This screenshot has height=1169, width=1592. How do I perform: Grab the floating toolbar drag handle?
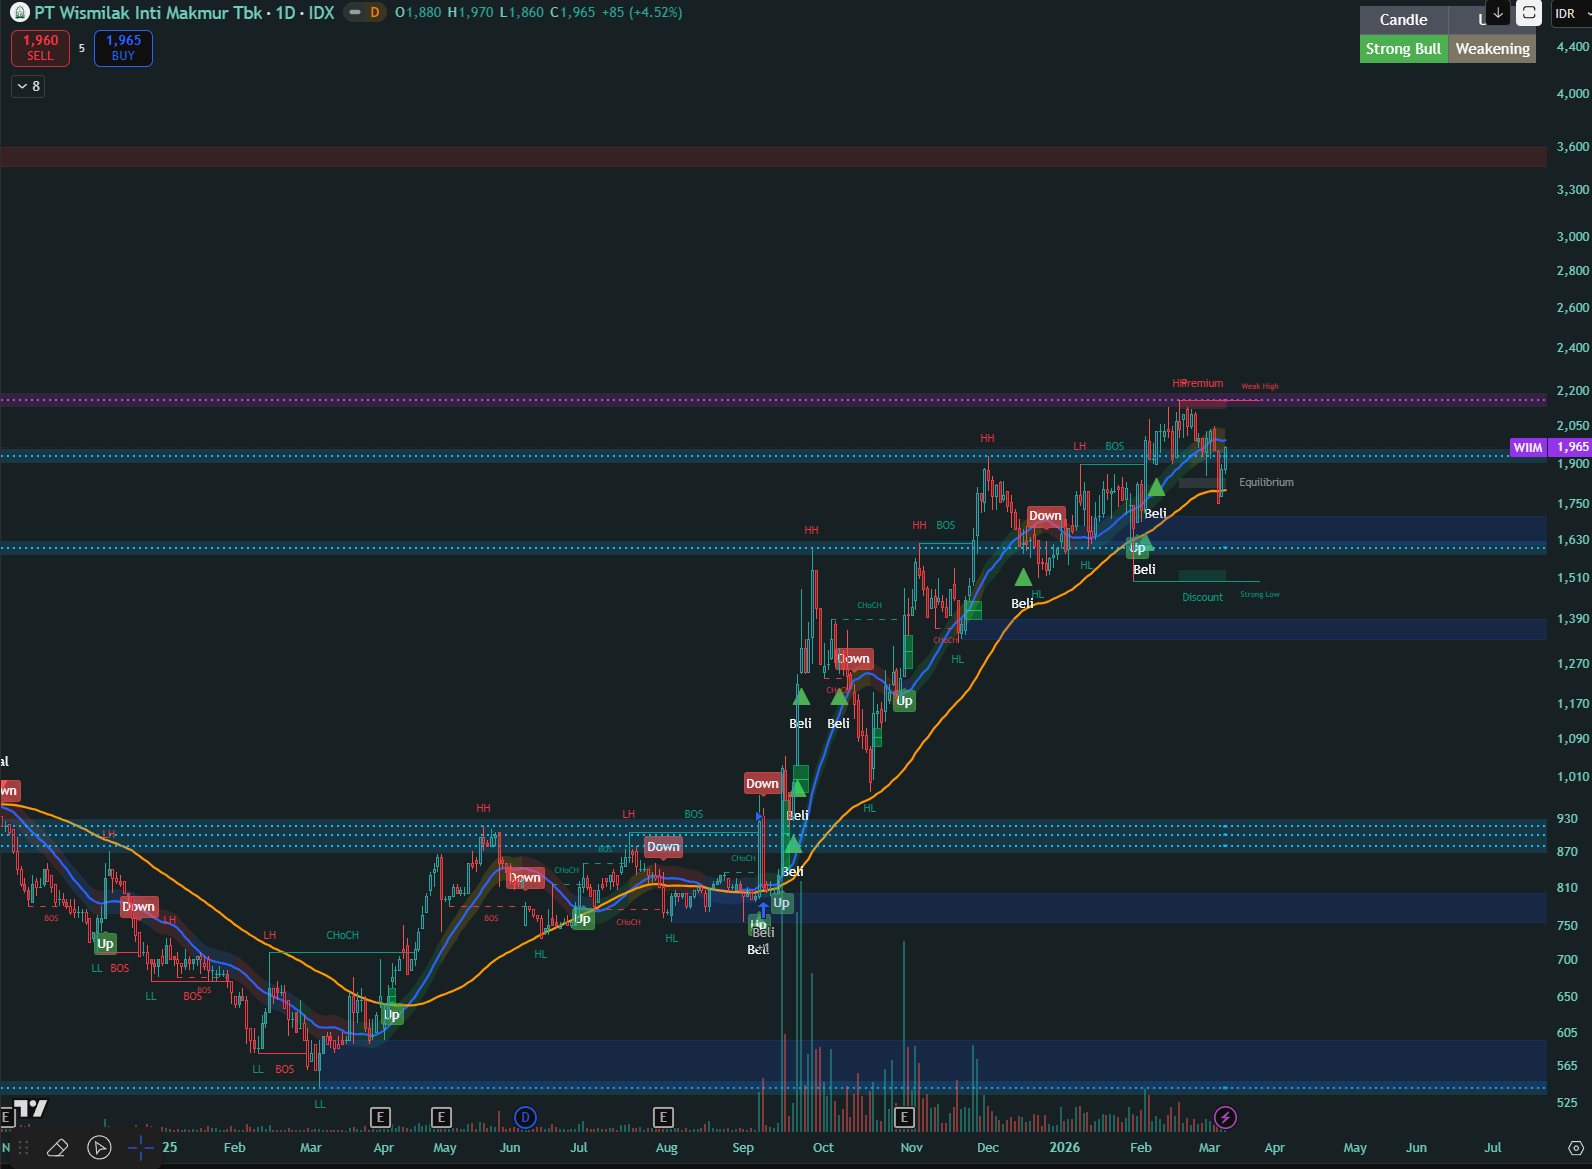click(x=22, y=1147)
